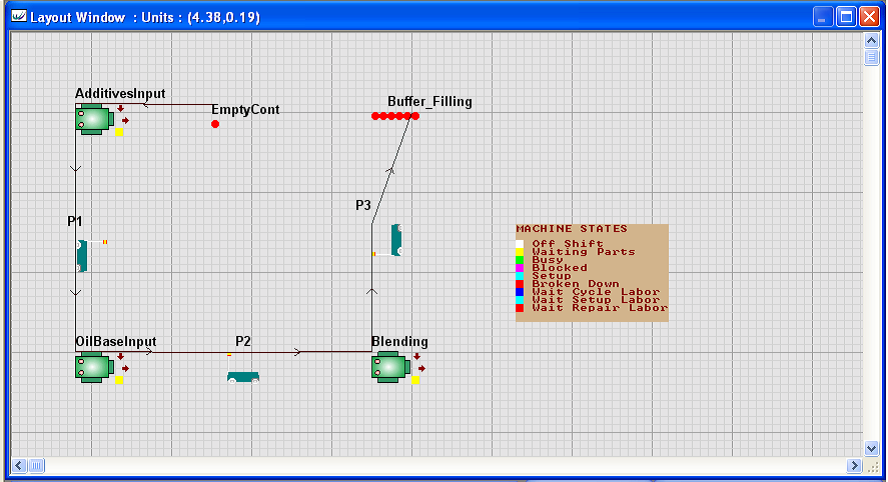Maximize the Layout Window
The width and height of the screenshot is (888, 482).
(846, 17)
